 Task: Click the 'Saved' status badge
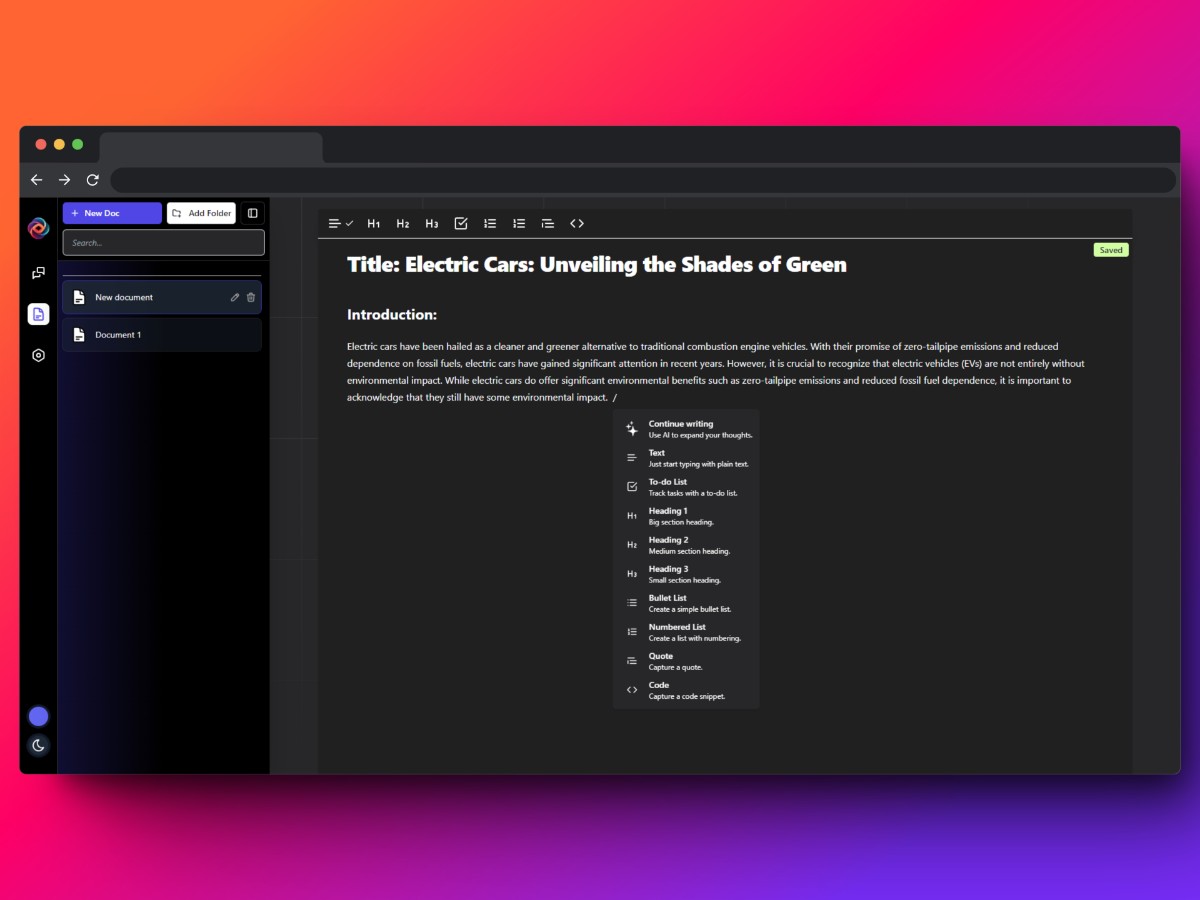(1111, 250)
